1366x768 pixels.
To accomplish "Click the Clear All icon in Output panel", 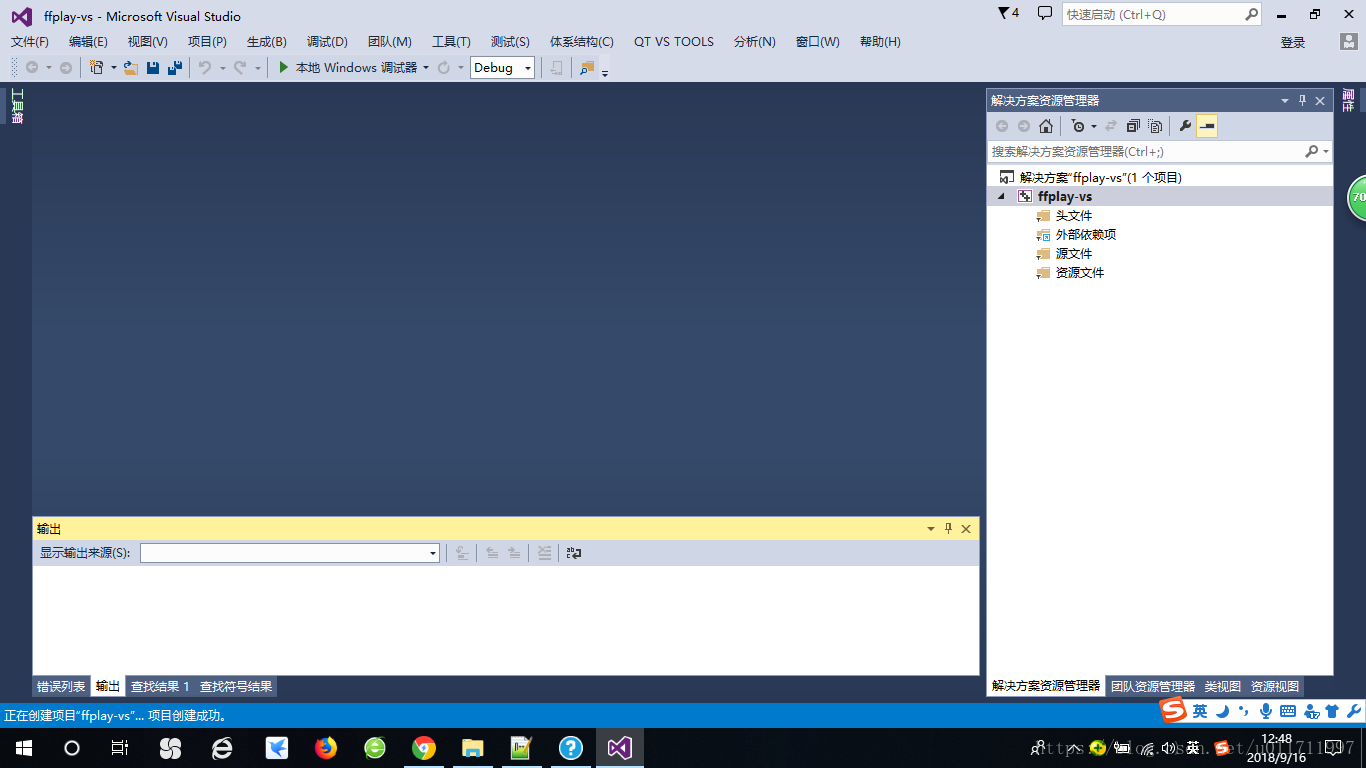I will [x=545, y=553].
